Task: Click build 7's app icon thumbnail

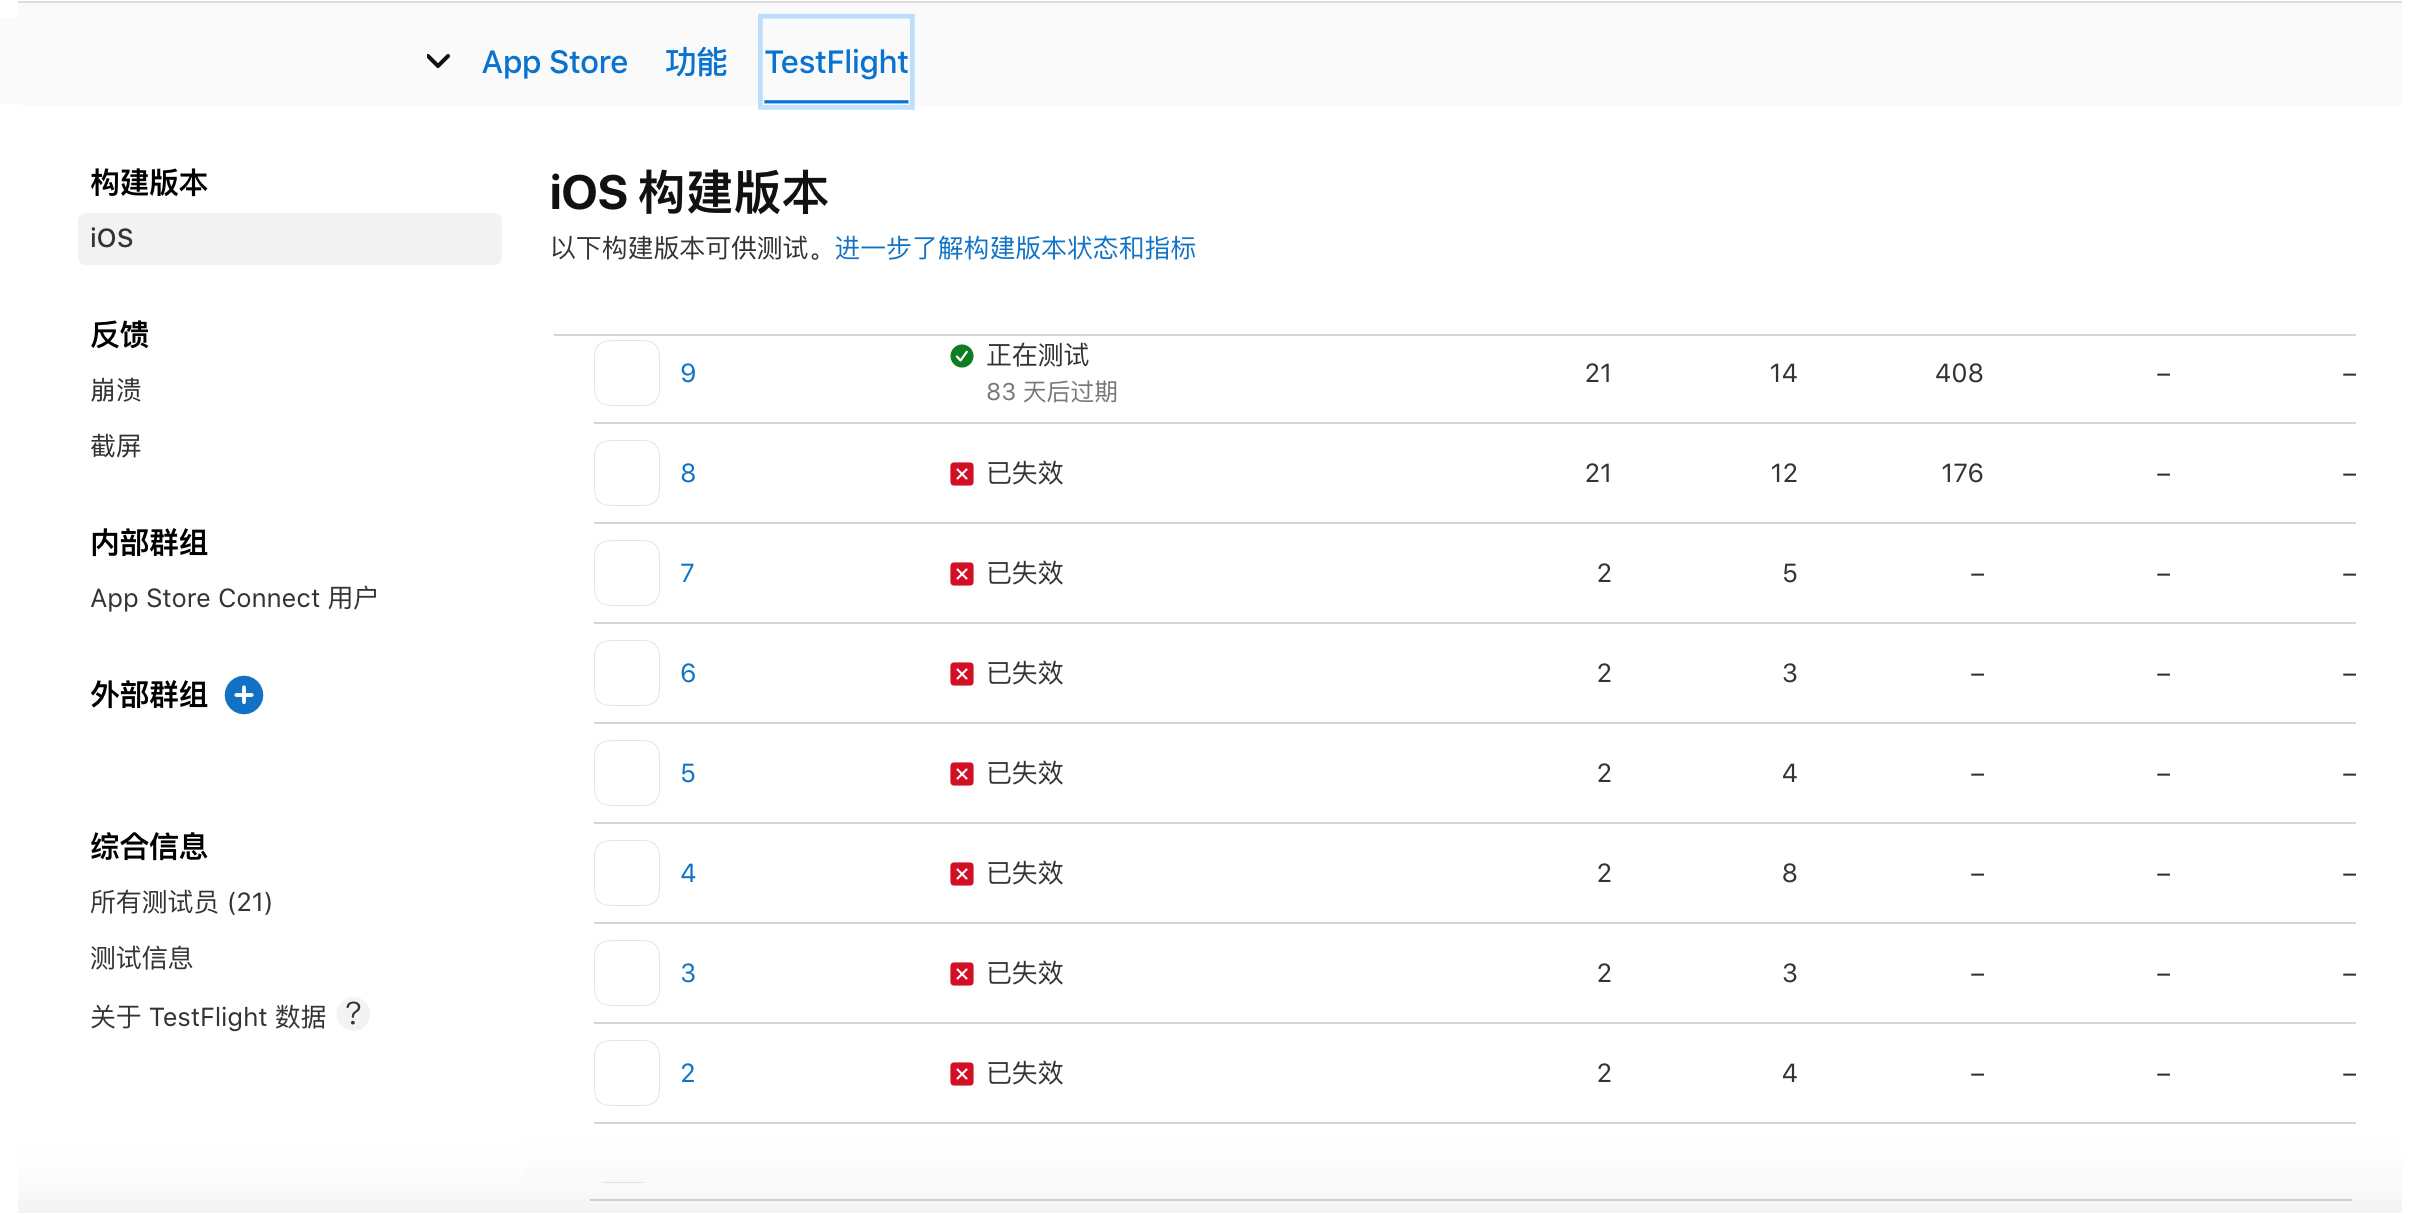Action: point(626,573)
